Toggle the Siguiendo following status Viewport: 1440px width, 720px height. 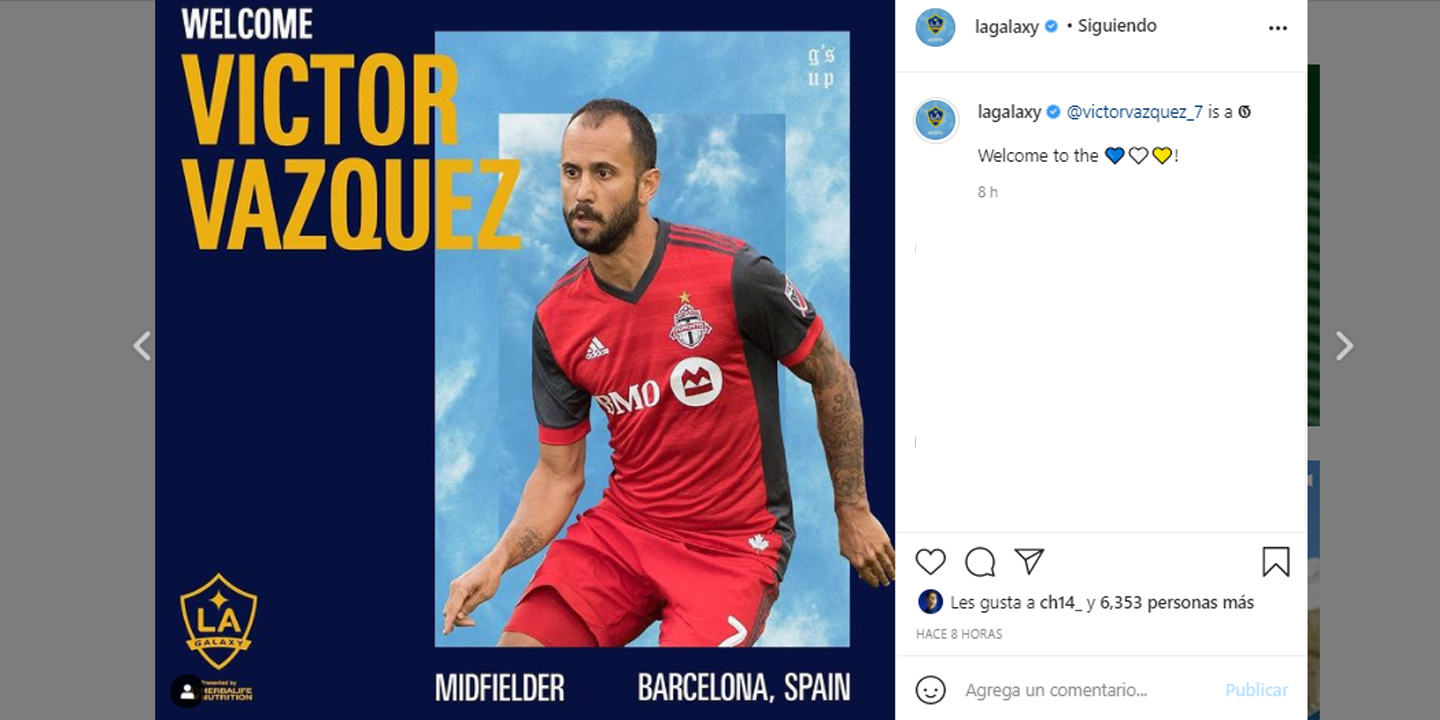coord(1117,26)
